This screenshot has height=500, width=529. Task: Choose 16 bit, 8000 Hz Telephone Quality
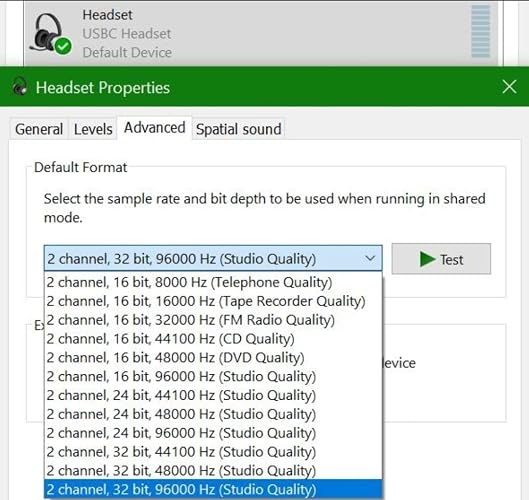[x=213, y=282]
